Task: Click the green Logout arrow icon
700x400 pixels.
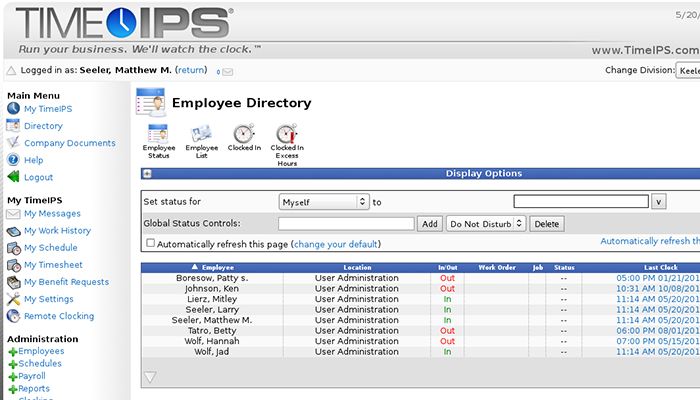Action: click(13, 177)
